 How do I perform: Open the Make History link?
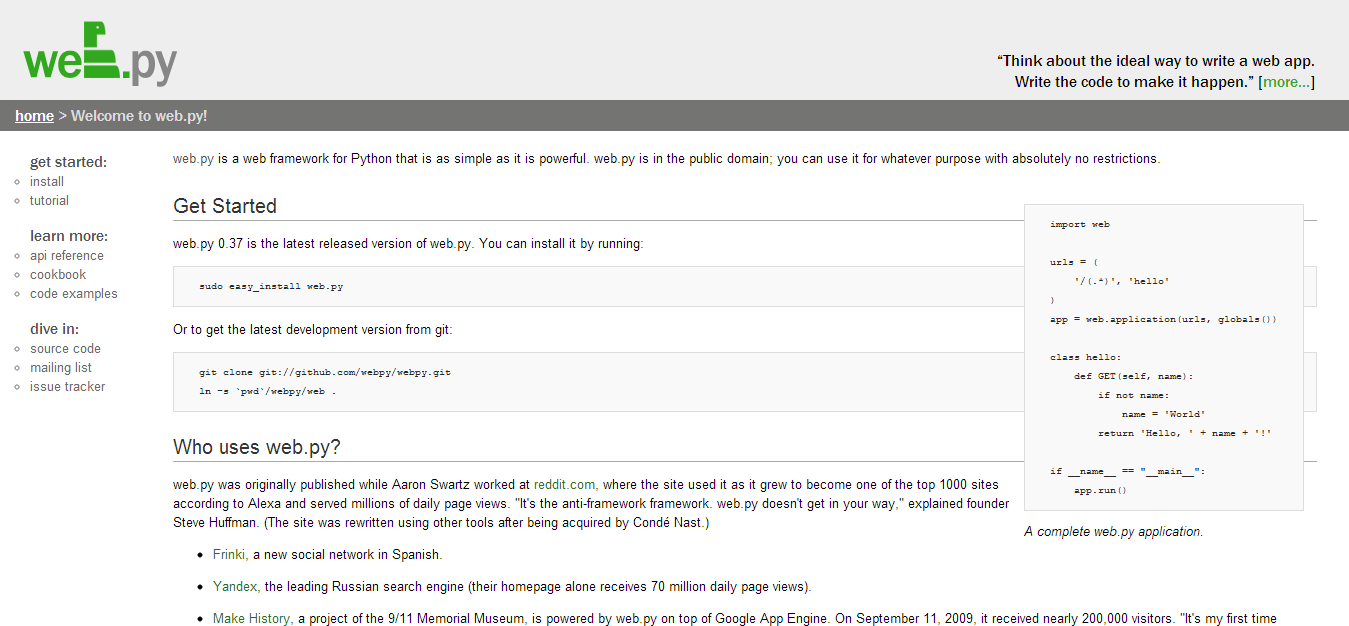pos(251,619)
